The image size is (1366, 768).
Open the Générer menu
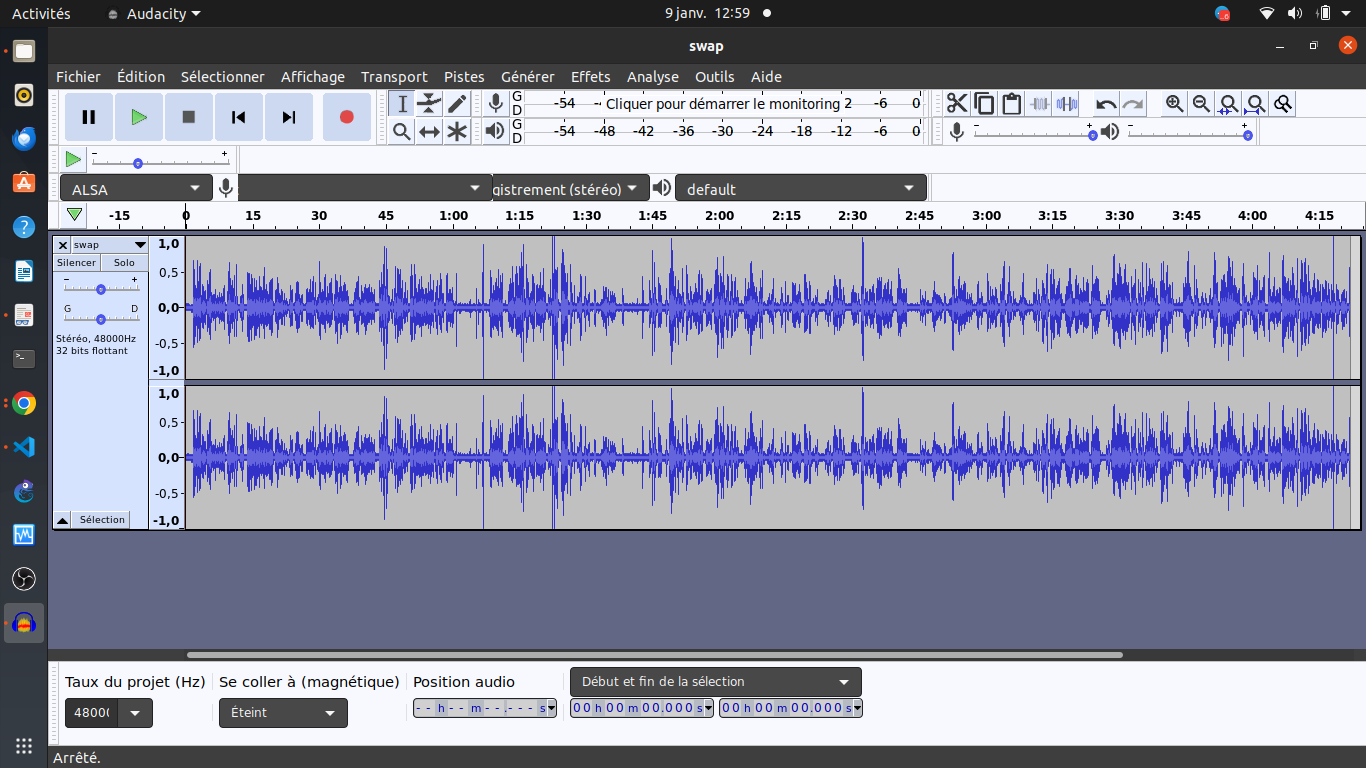click(x=528, y=77)
